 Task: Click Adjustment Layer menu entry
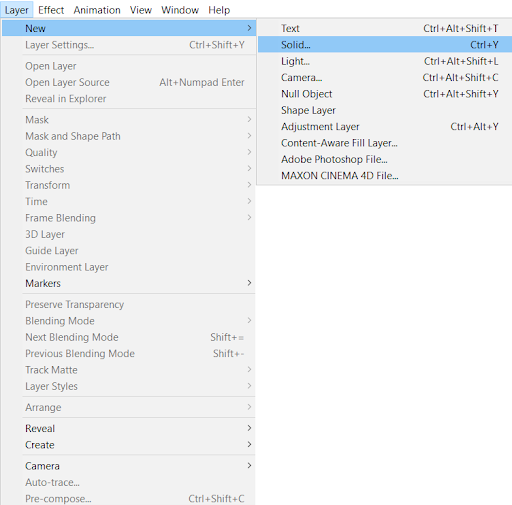(385, 126)
